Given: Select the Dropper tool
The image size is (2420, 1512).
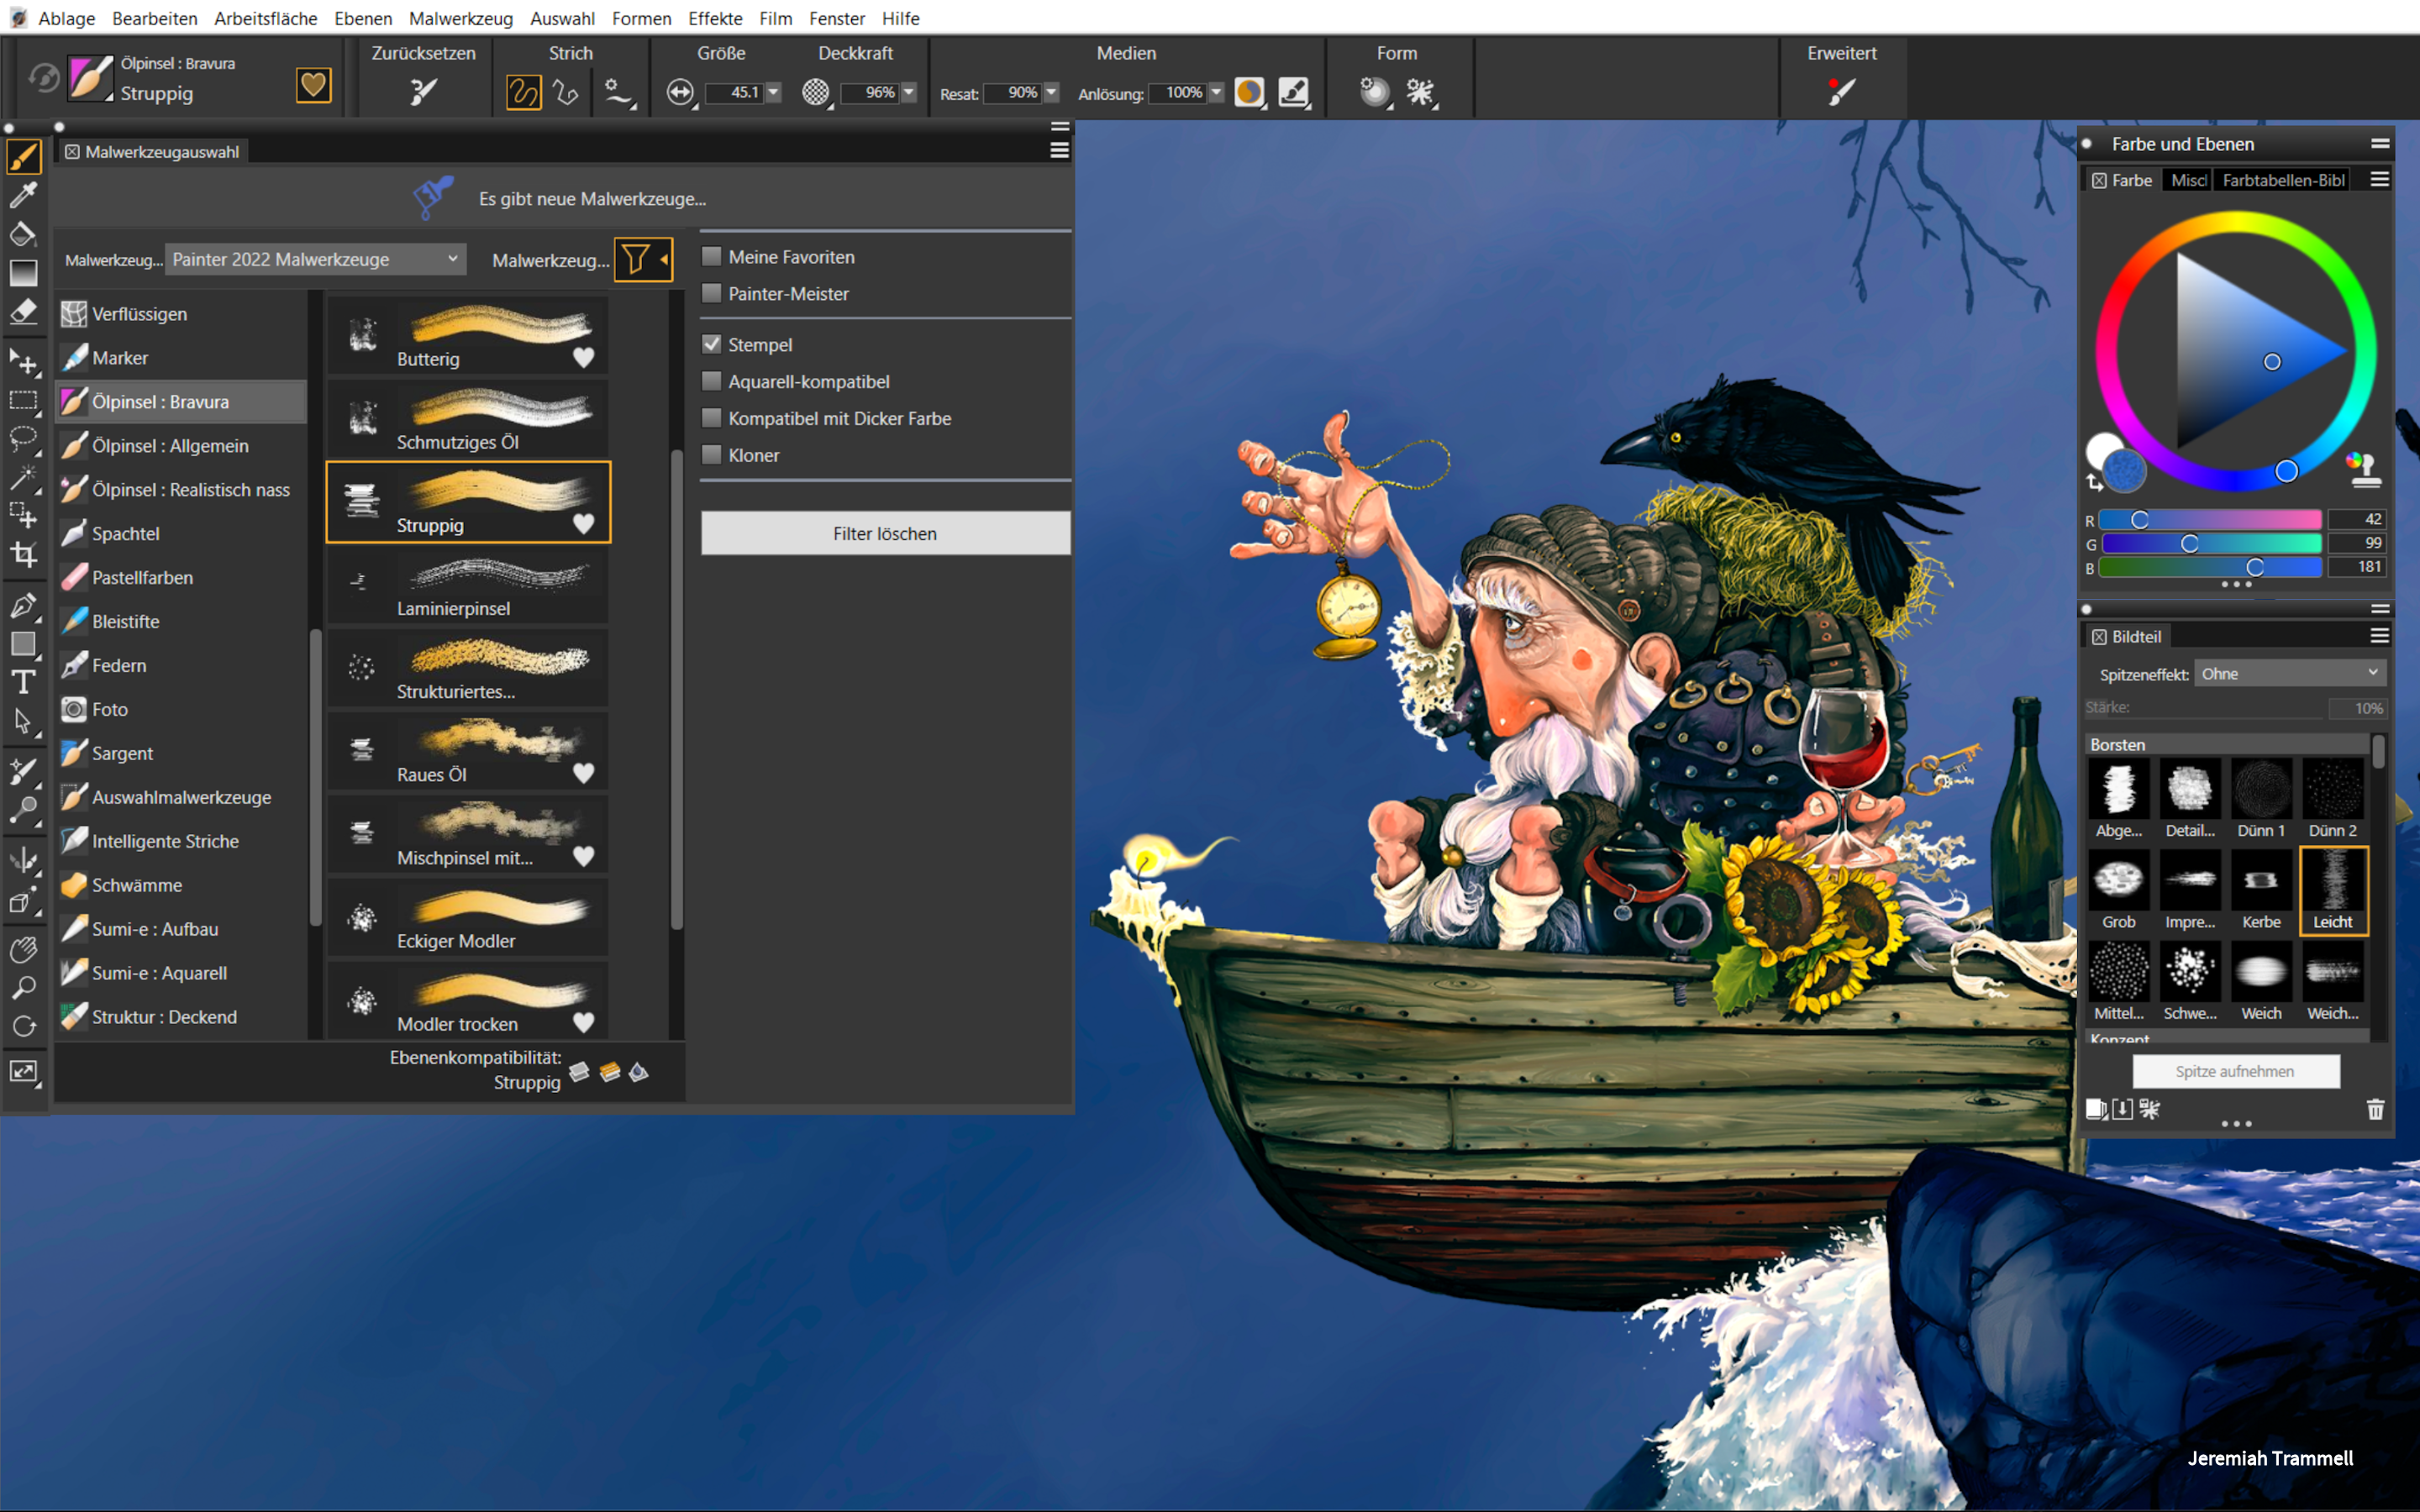Looking at the screenshot, I should (x=24, y=195).
